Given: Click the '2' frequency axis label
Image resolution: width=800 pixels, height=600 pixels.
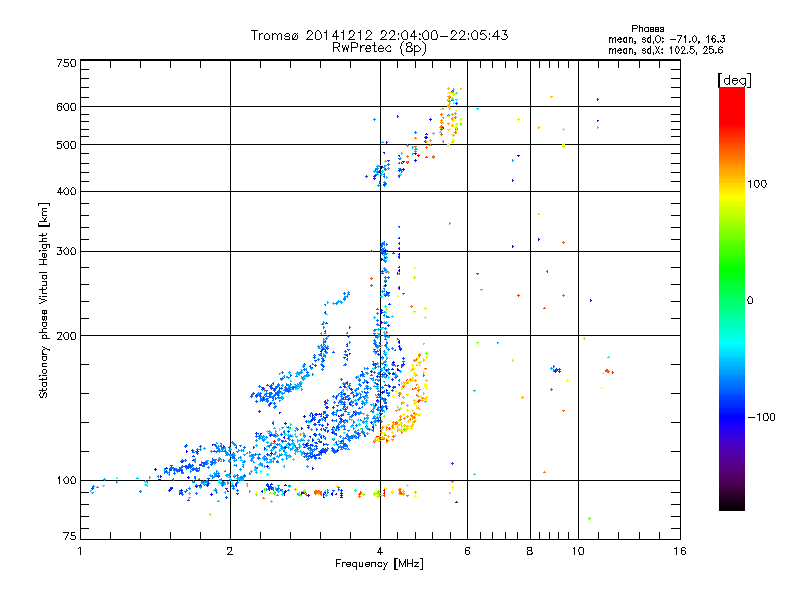Looking at the screenshot, I should pyautogui.click(x=230, y=552).
